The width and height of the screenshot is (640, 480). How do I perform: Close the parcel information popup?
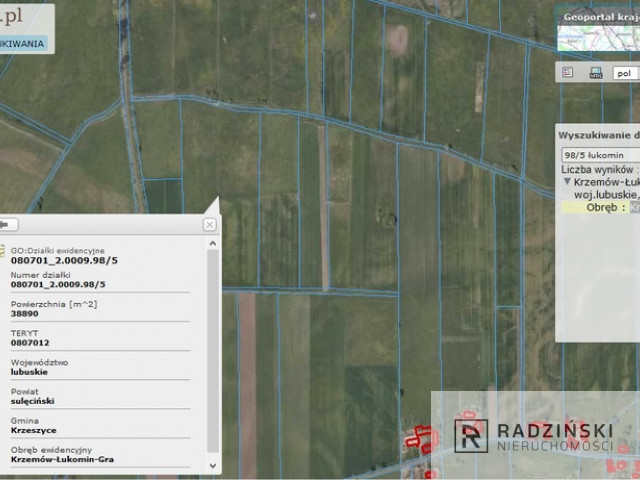pyautogui.click(x=209, y=224)
